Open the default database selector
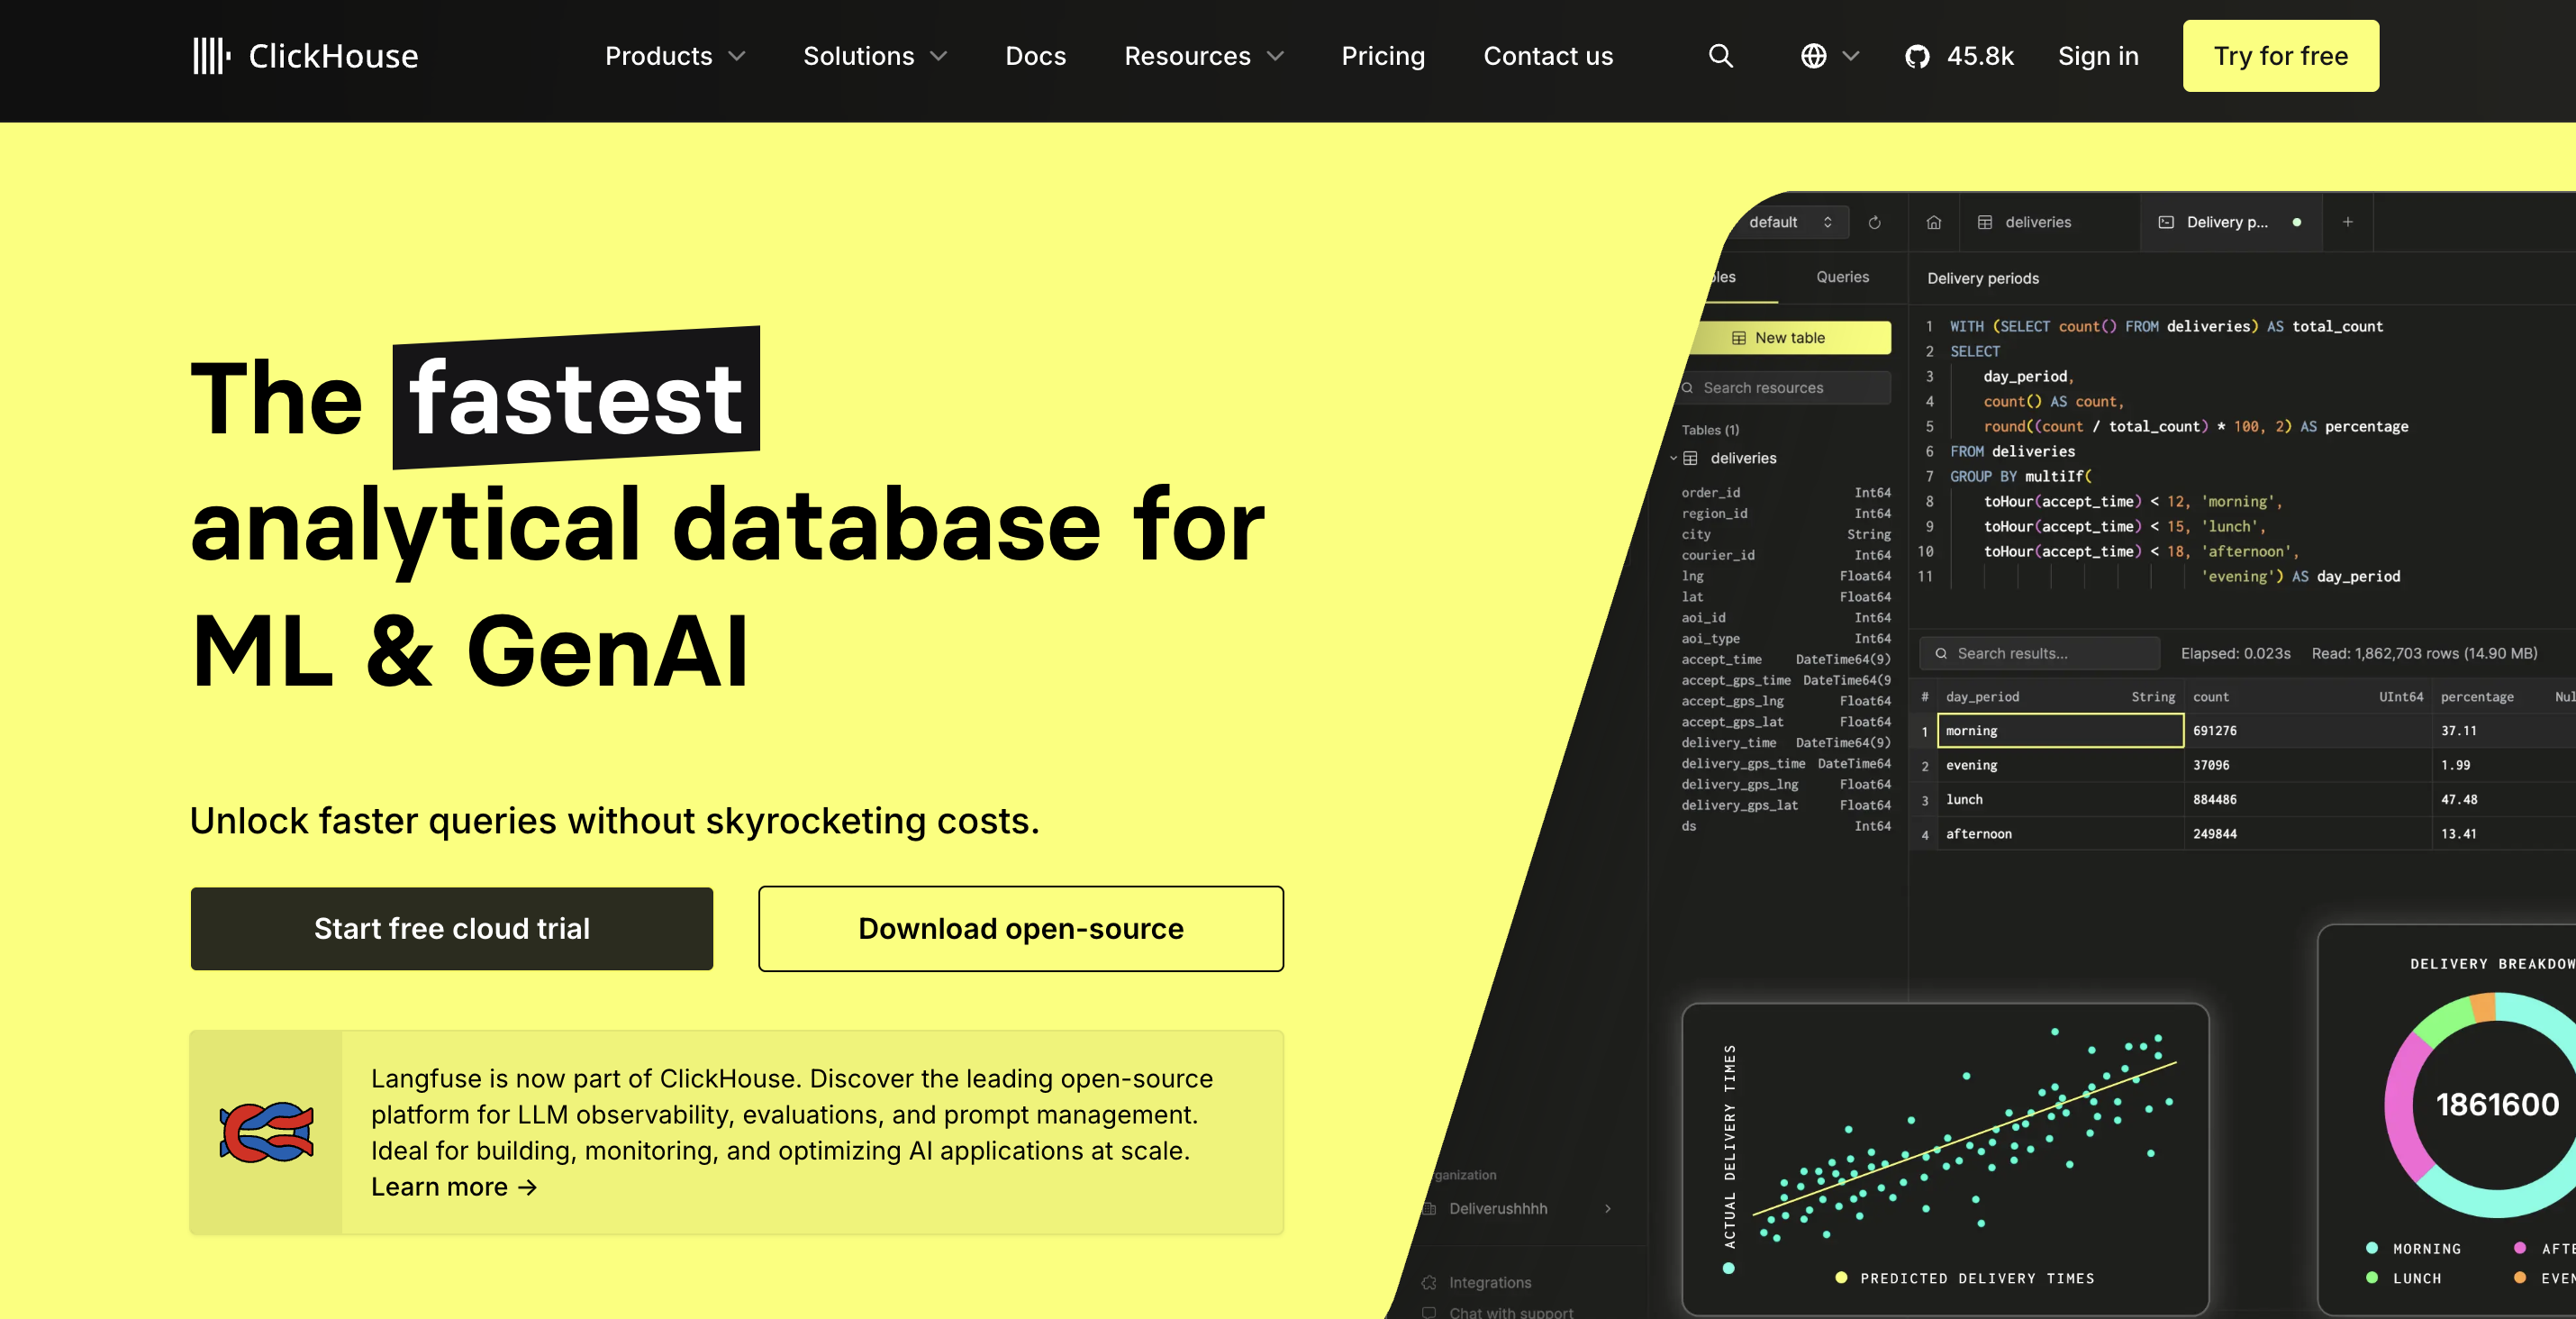Viewport: 2576px width, 1319px height. click(x=1788, y=222)
